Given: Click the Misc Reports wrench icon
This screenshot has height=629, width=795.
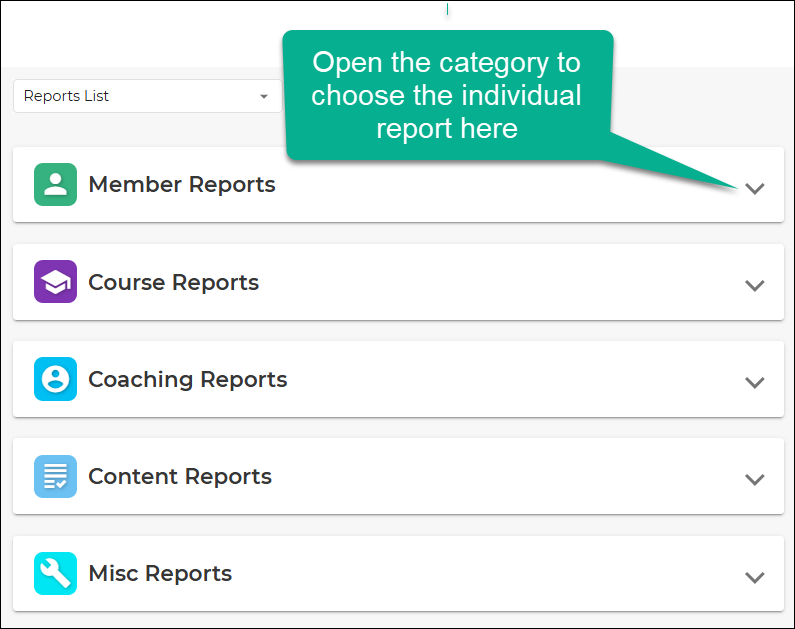Looking at the screenshot, I should [x=55, y=573].
